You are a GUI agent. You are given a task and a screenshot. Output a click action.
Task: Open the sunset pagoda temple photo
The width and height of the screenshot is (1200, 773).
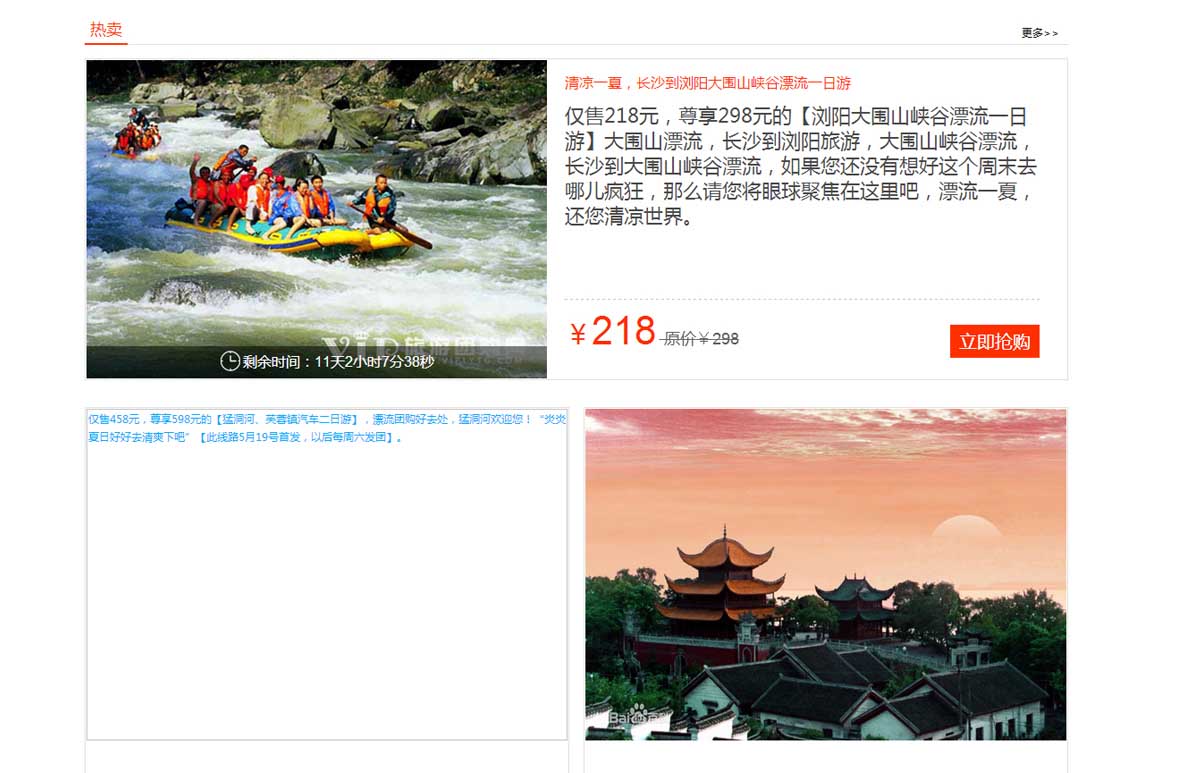coord(826,575)
